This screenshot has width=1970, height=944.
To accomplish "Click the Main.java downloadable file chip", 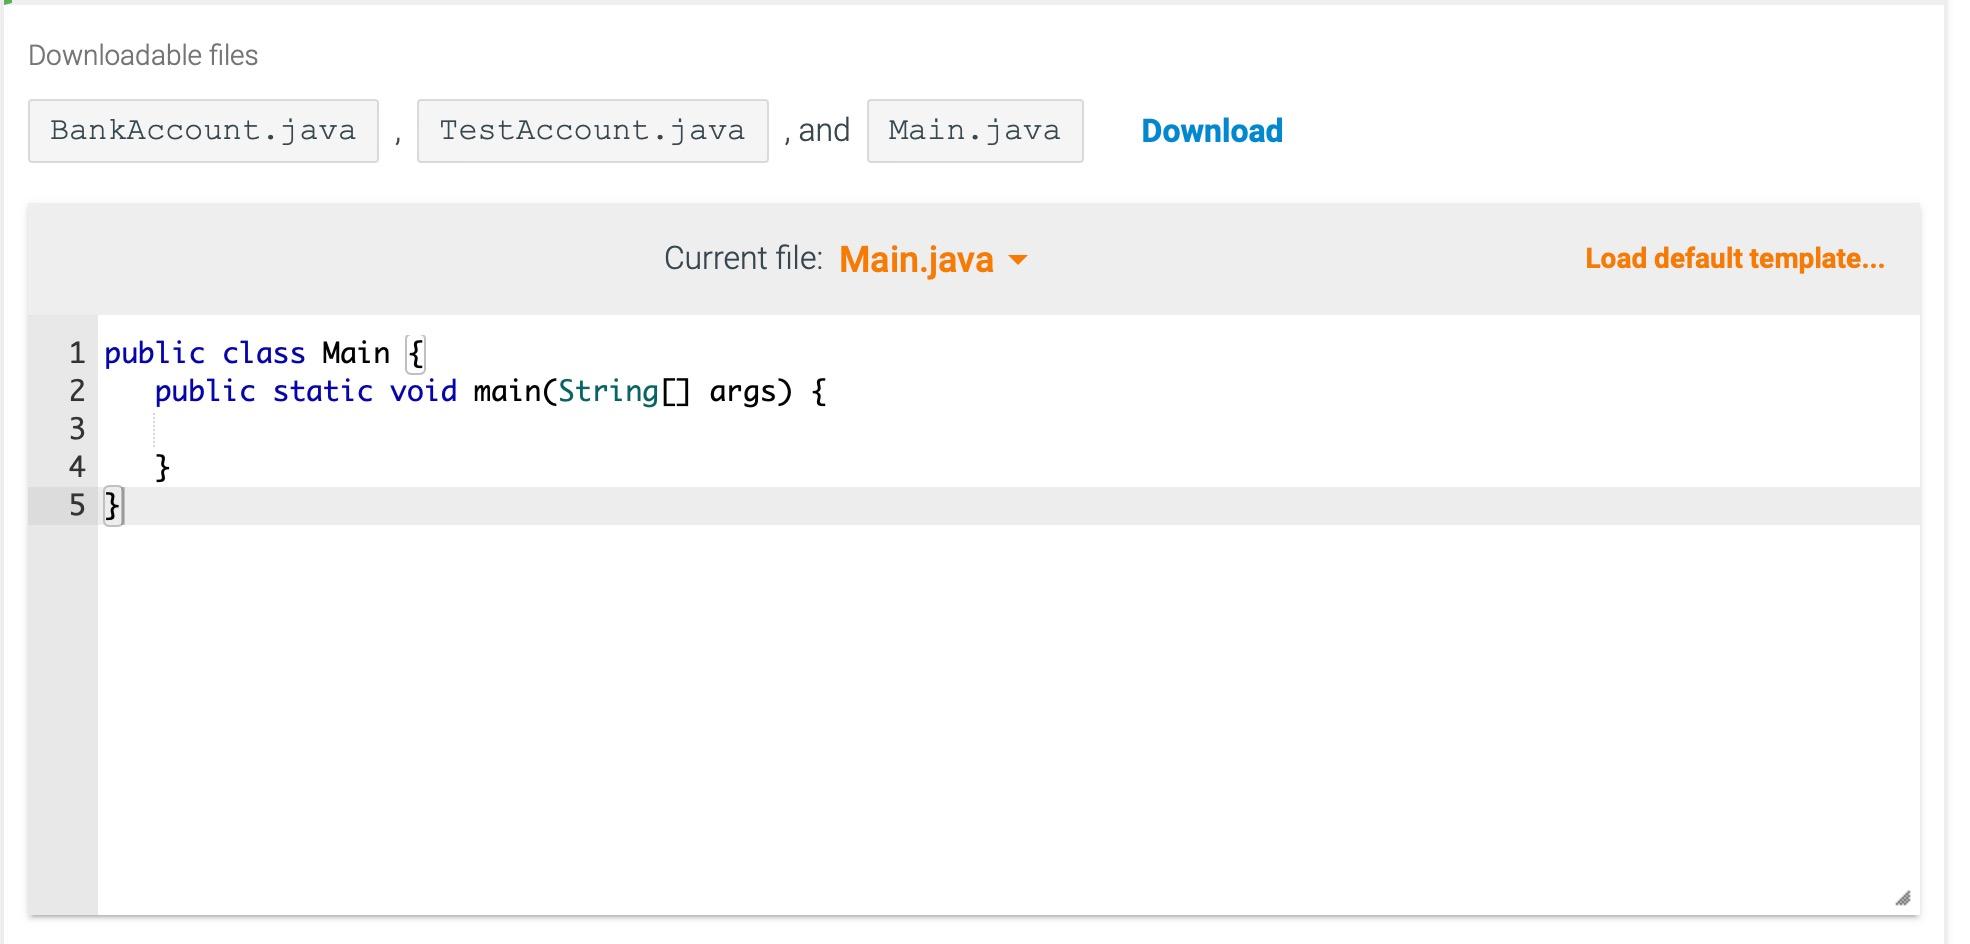I will tap(975, 130).
